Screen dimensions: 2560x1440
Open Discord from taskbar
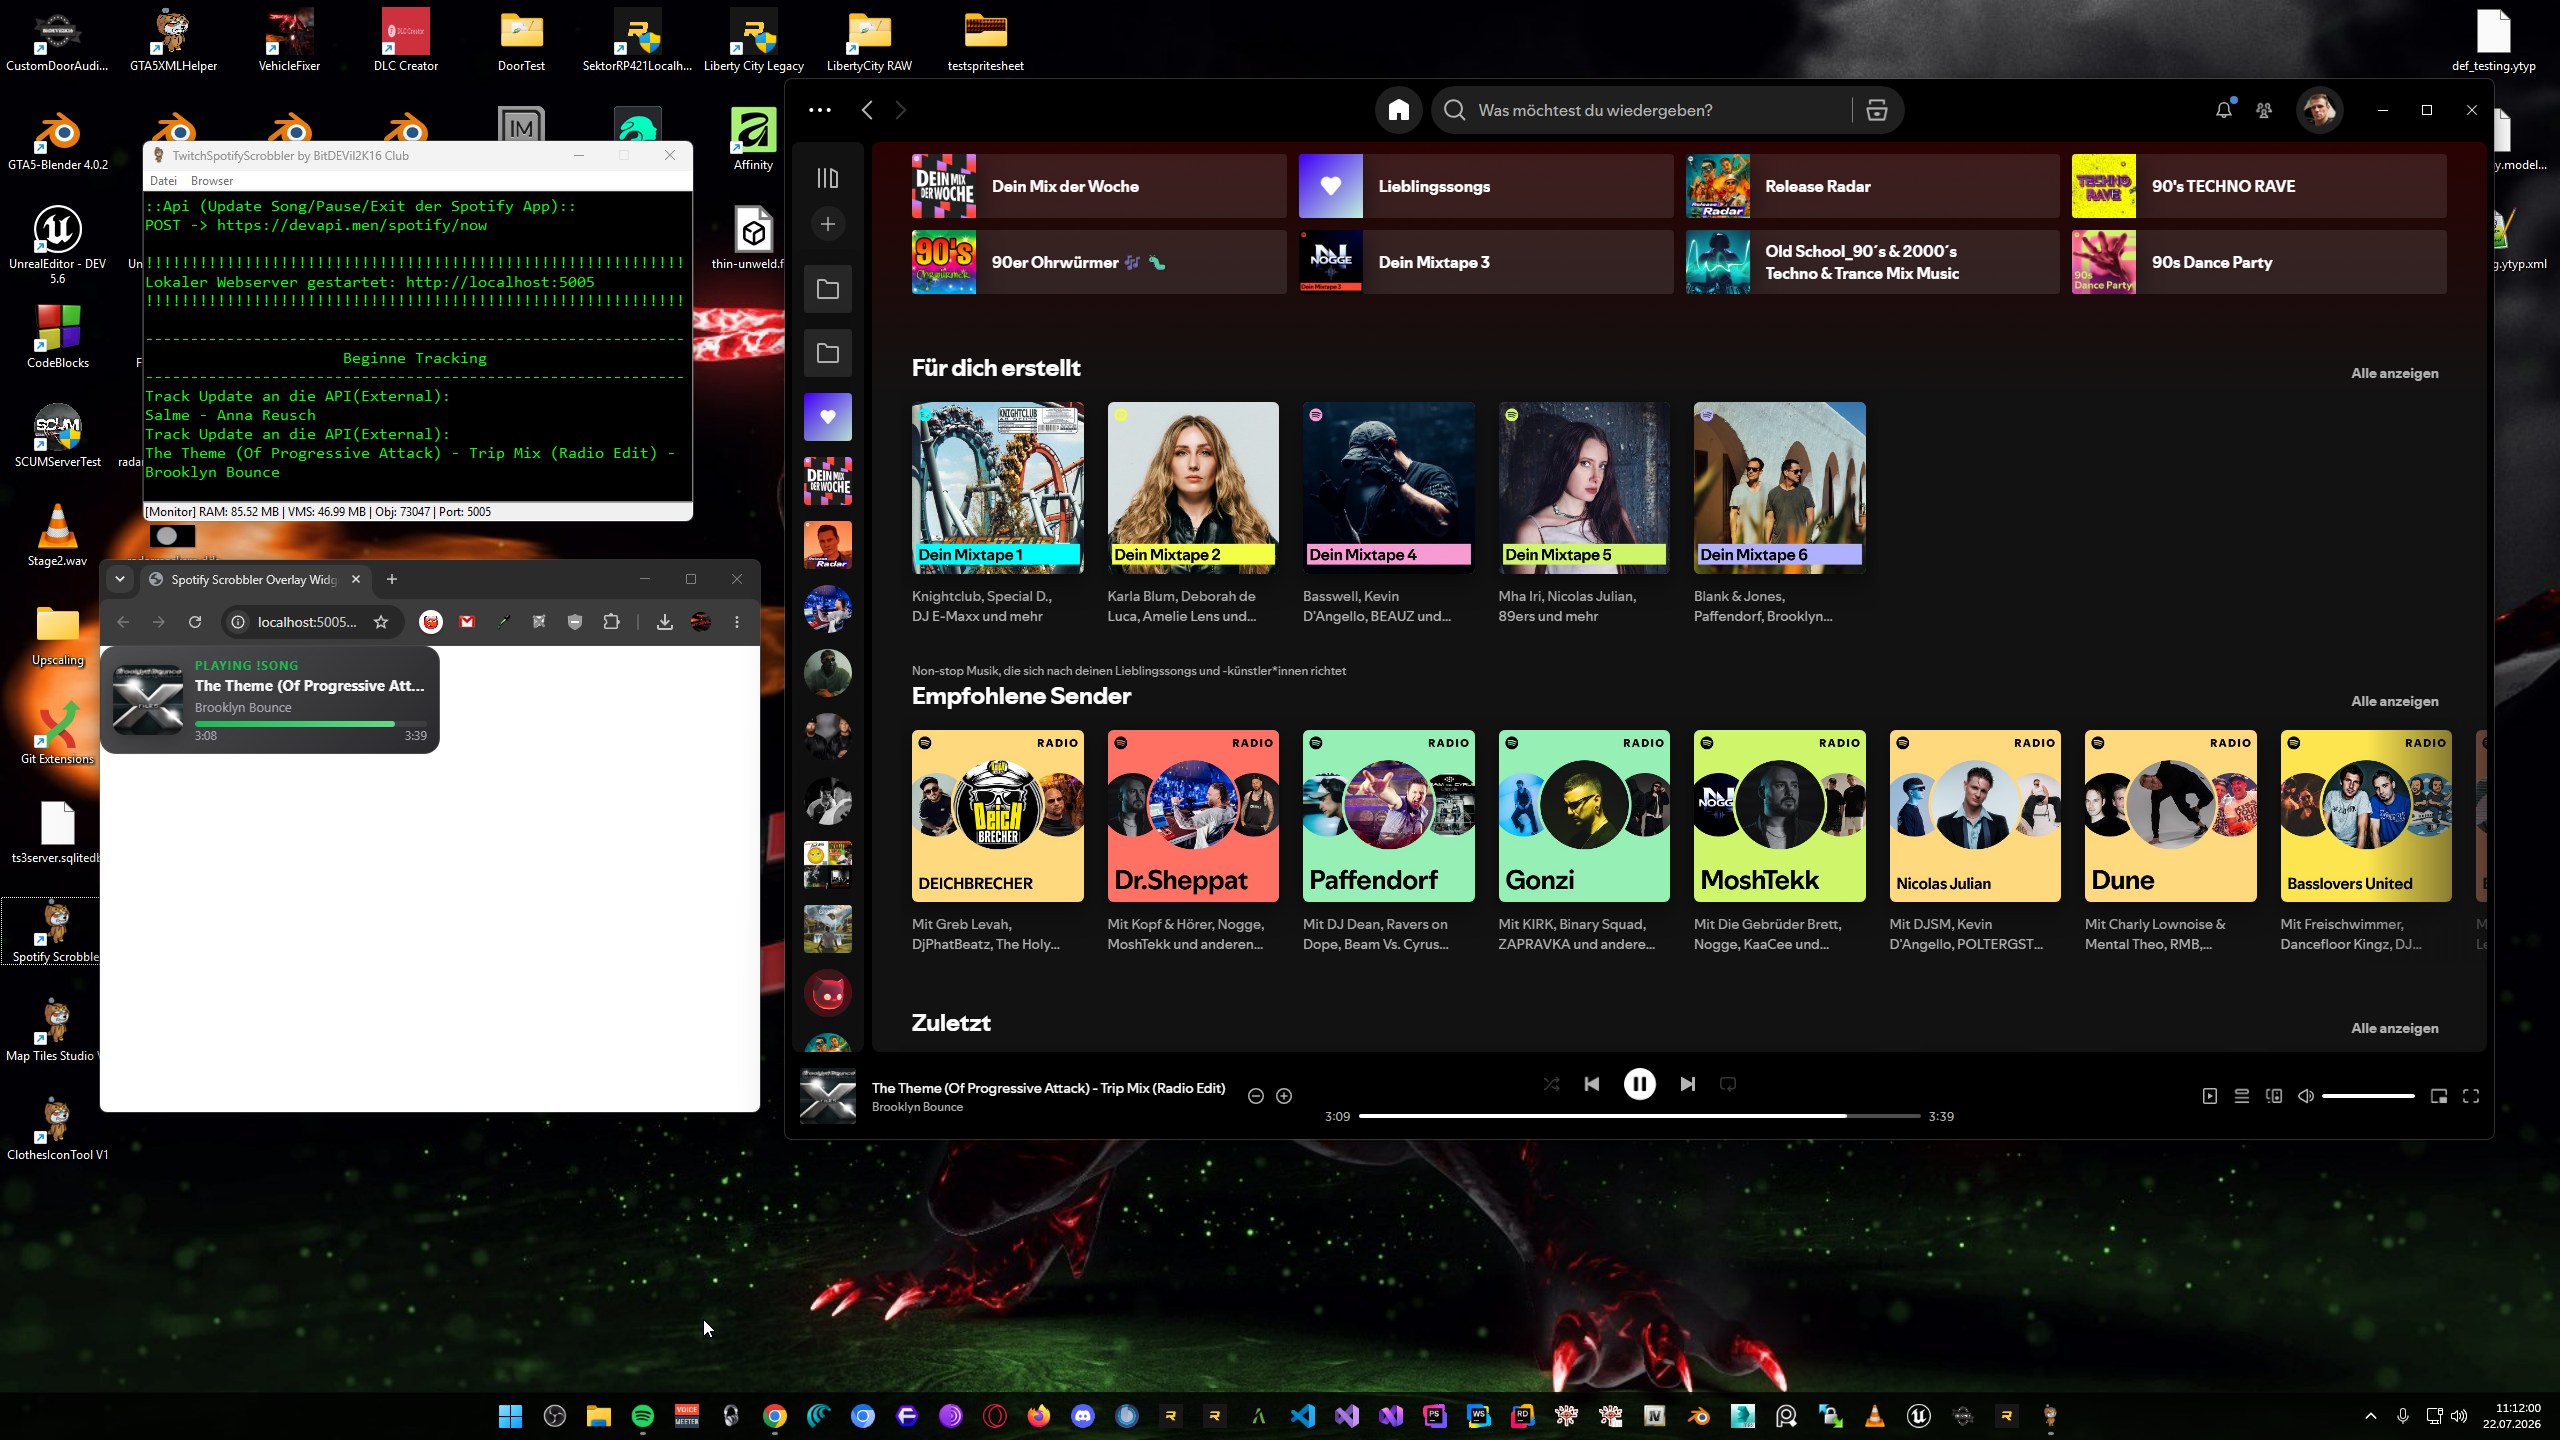coord(1083,1416)
